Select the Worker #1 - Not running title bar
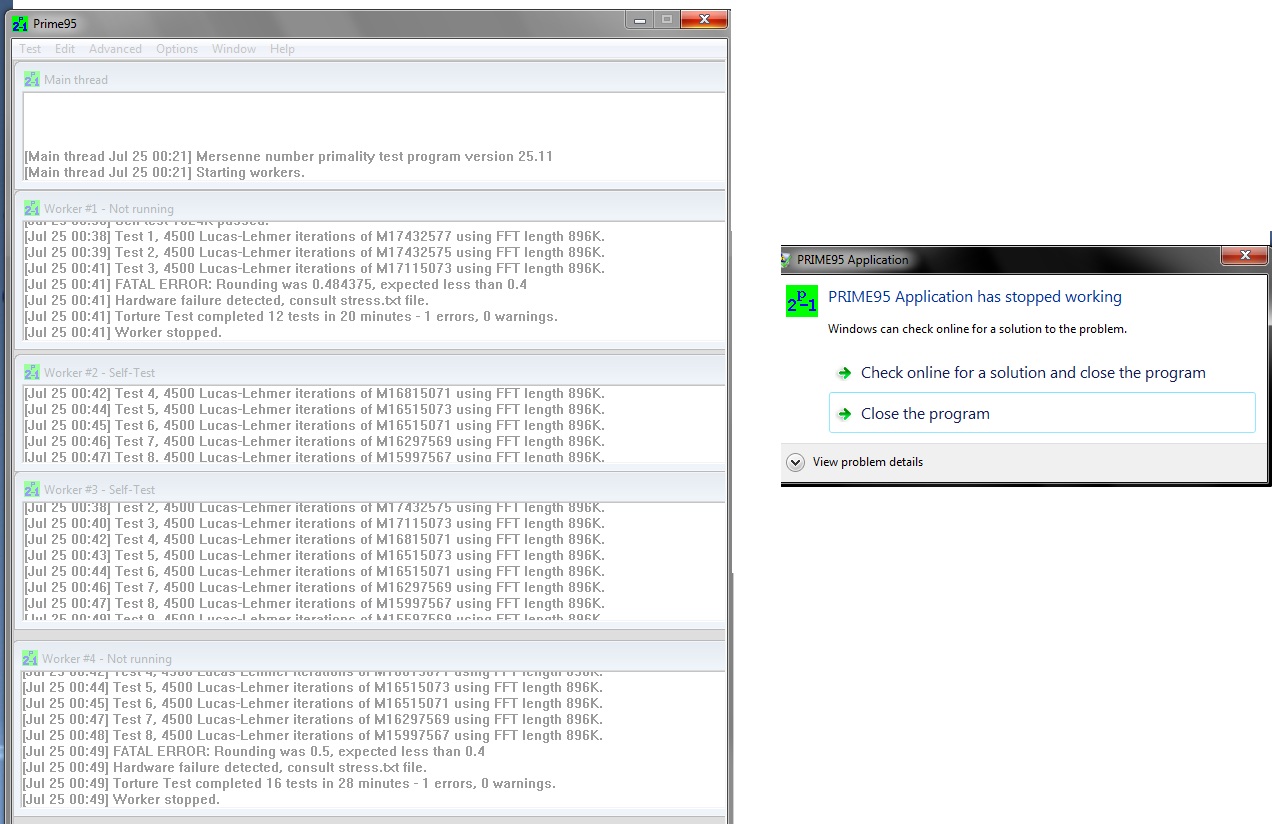The image size is (1272, 824). click(x=370, y=208)
